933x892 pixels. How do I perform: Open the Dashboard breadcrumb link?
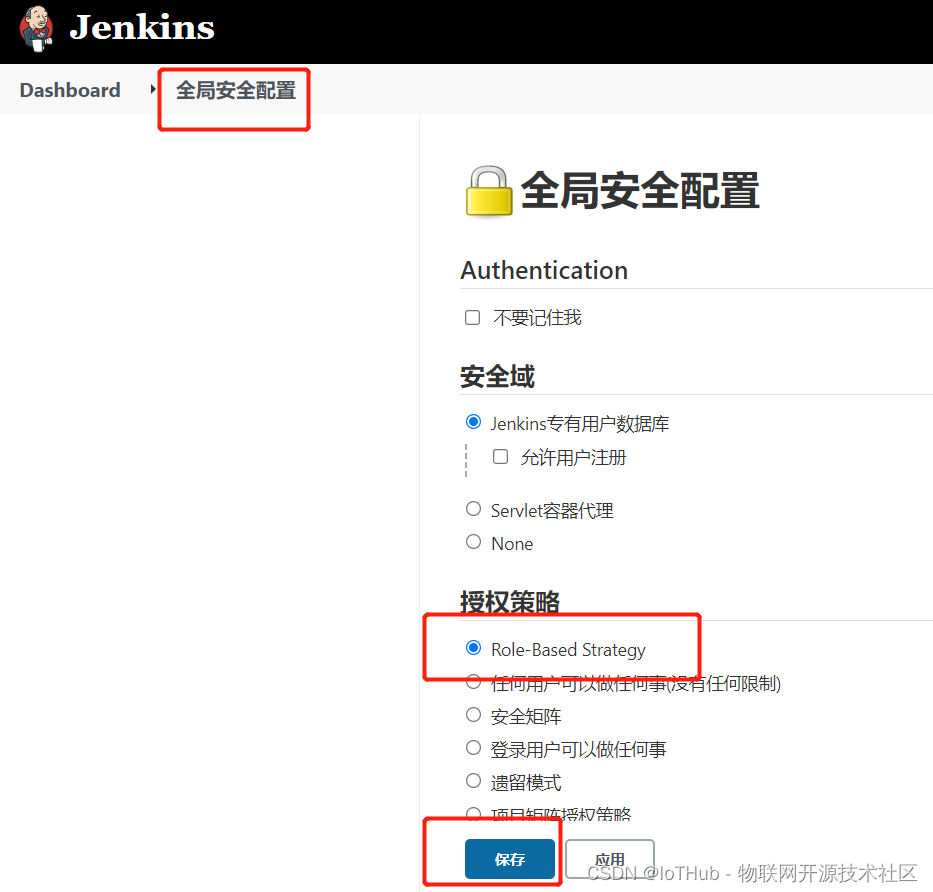(70, 90)
